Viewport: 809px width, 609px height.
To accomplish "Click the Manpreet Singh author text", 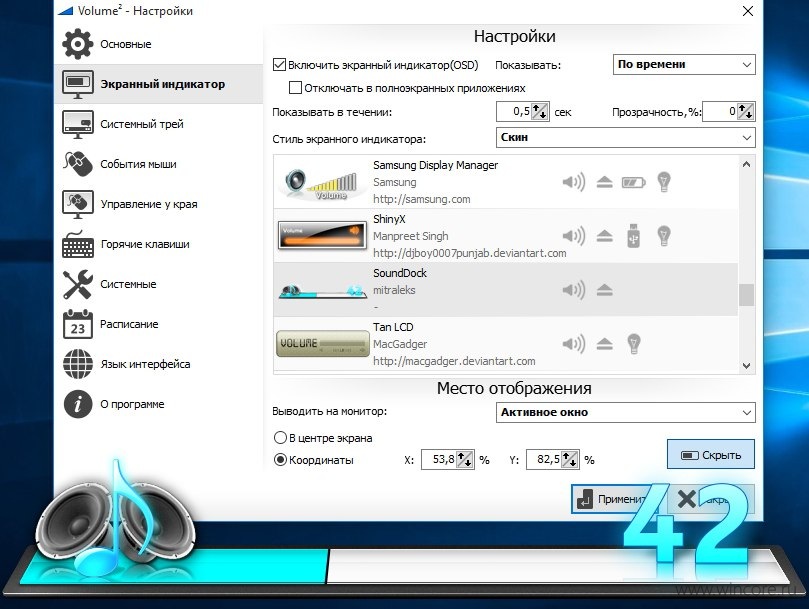I will click(411, 236).
